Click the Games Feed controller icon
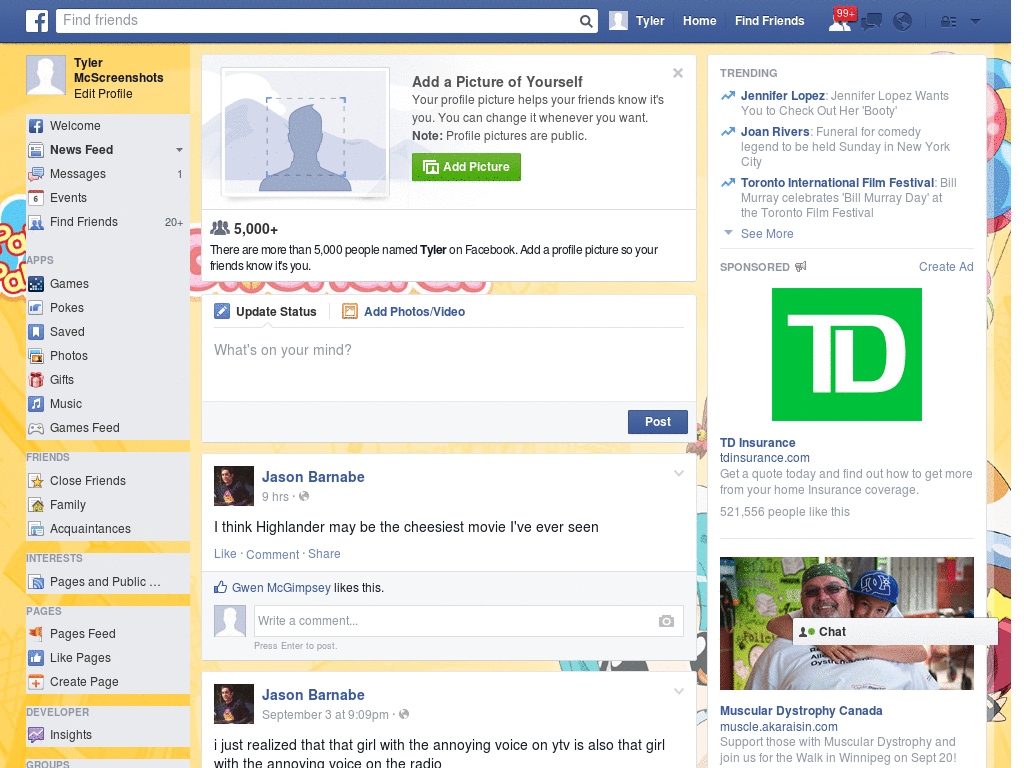 coord(36,428)
